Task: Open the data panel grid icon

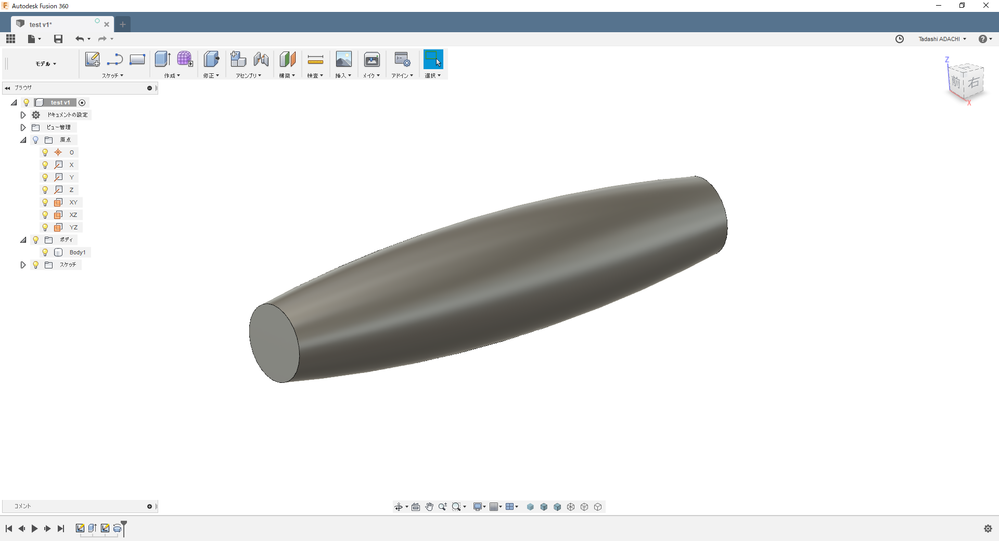Action: click(x=10, y=39)
